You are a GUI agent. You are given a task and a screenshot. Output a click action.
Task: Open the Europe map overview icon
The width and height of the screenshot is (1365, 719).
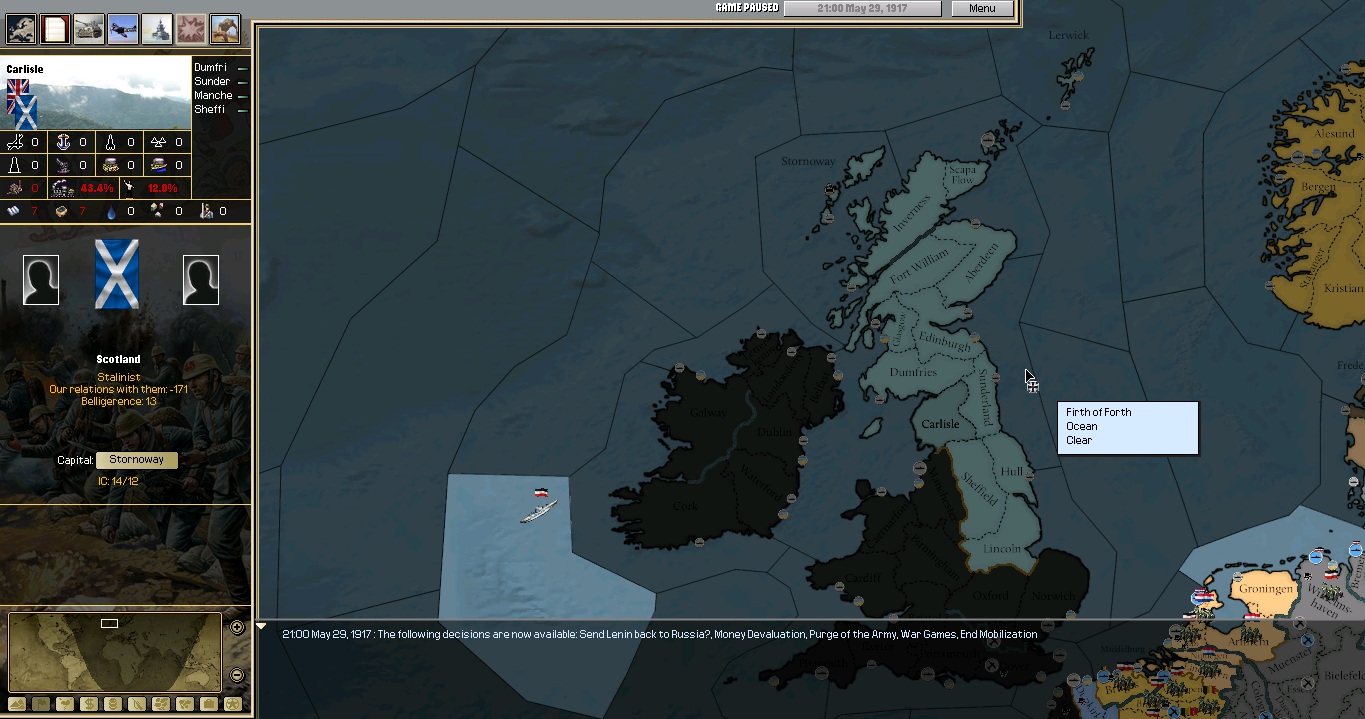[x=21, y=28]
